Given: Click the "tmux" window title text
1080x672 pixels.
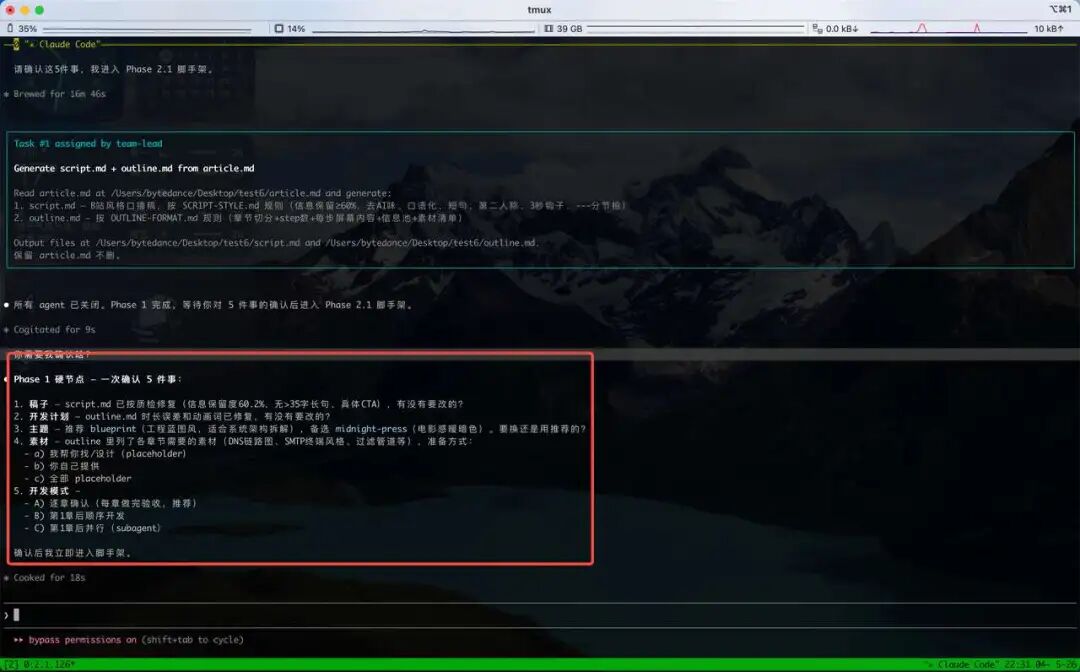Looking at the screenshot, I should point(539,10).
